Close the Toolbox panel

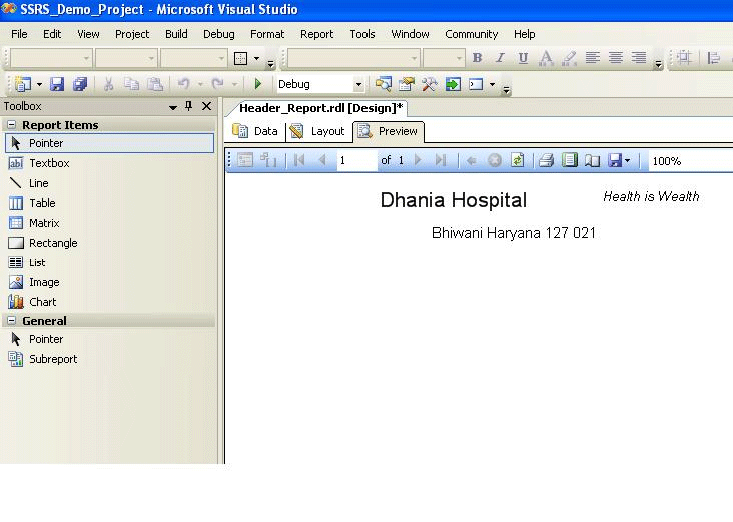tap(206, 106)
